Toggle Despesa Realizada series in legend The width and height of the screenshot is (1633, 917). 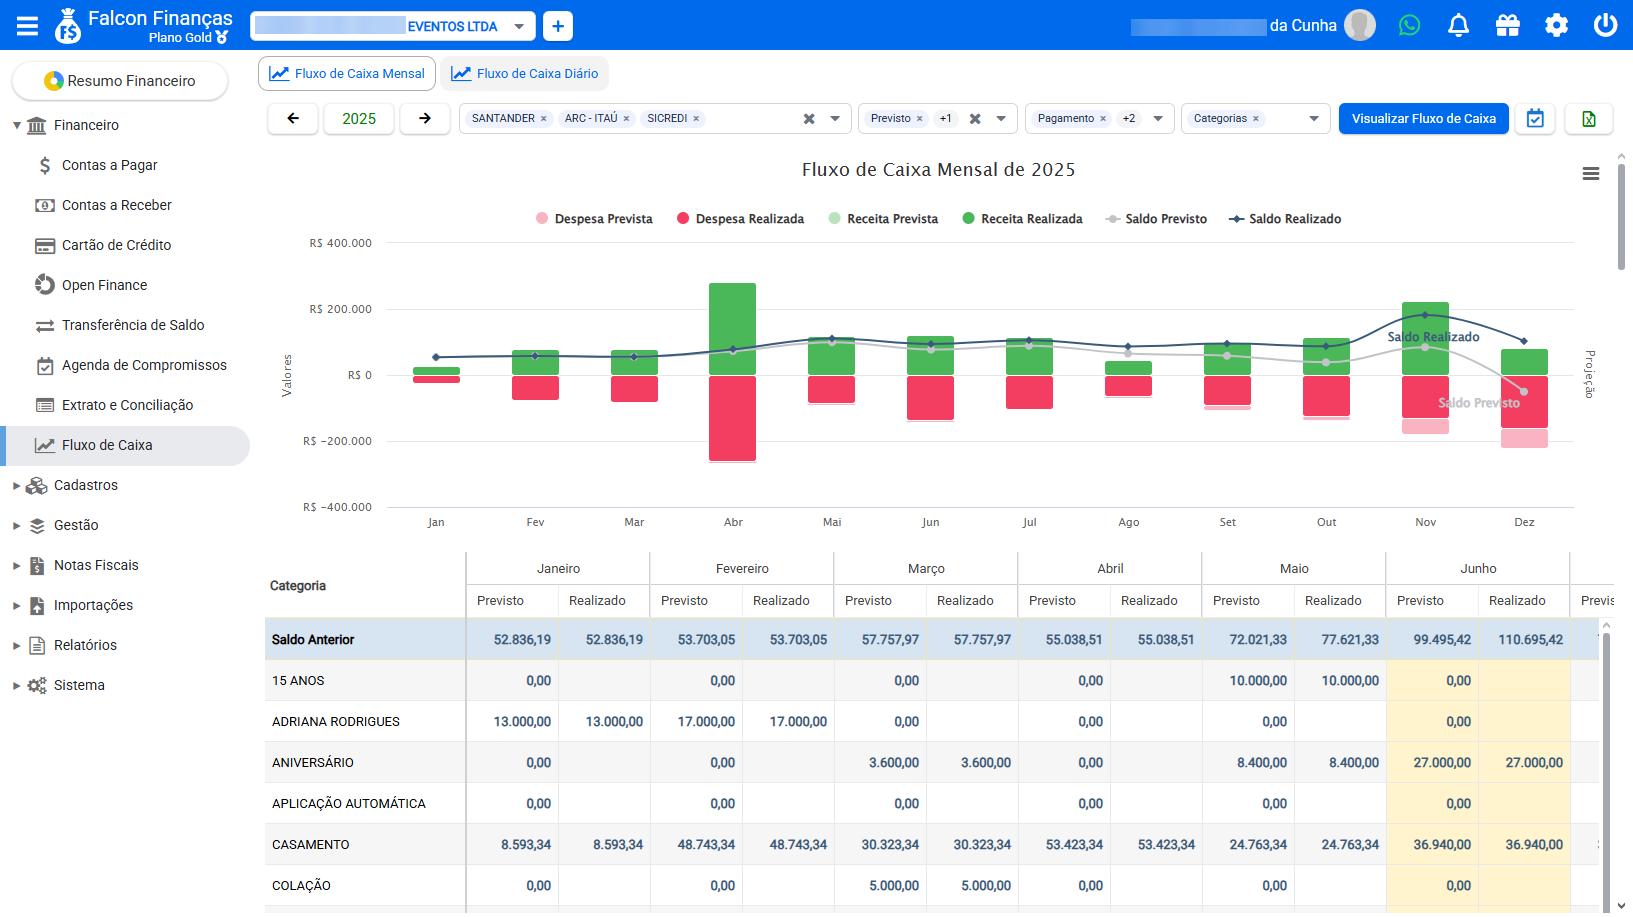click(x=740, y=219)
